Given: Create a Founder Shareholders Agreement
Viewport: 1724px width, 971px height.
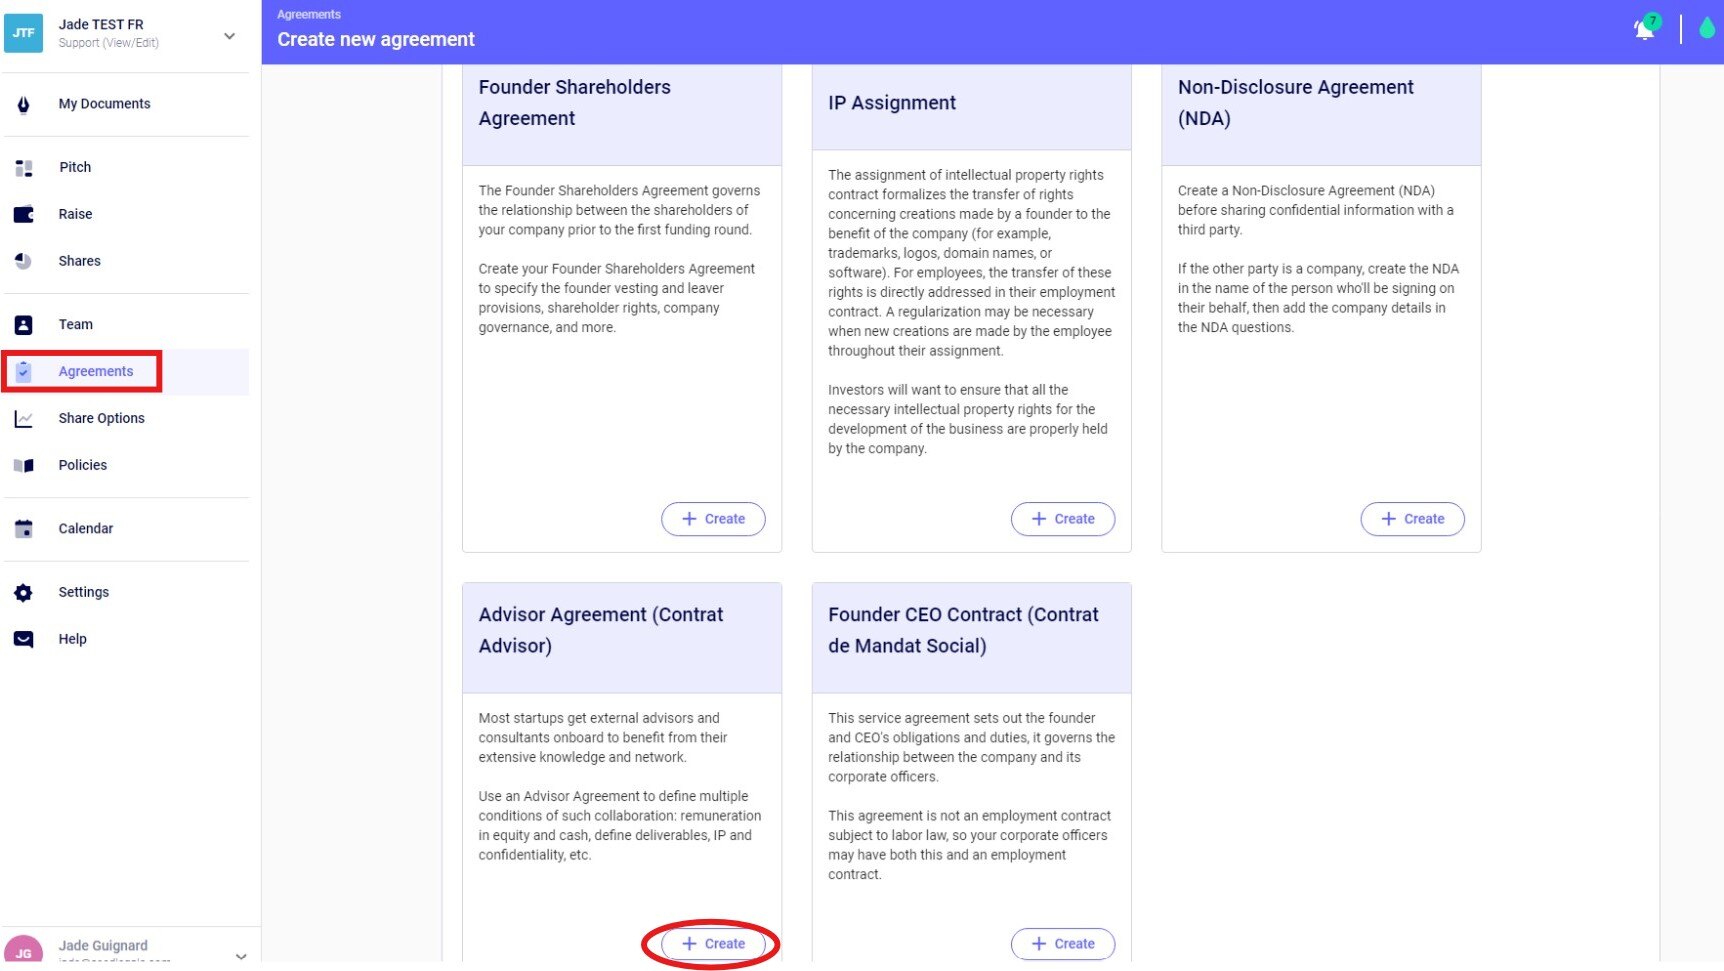Looking at the screenshot, I should pos(713,519).
